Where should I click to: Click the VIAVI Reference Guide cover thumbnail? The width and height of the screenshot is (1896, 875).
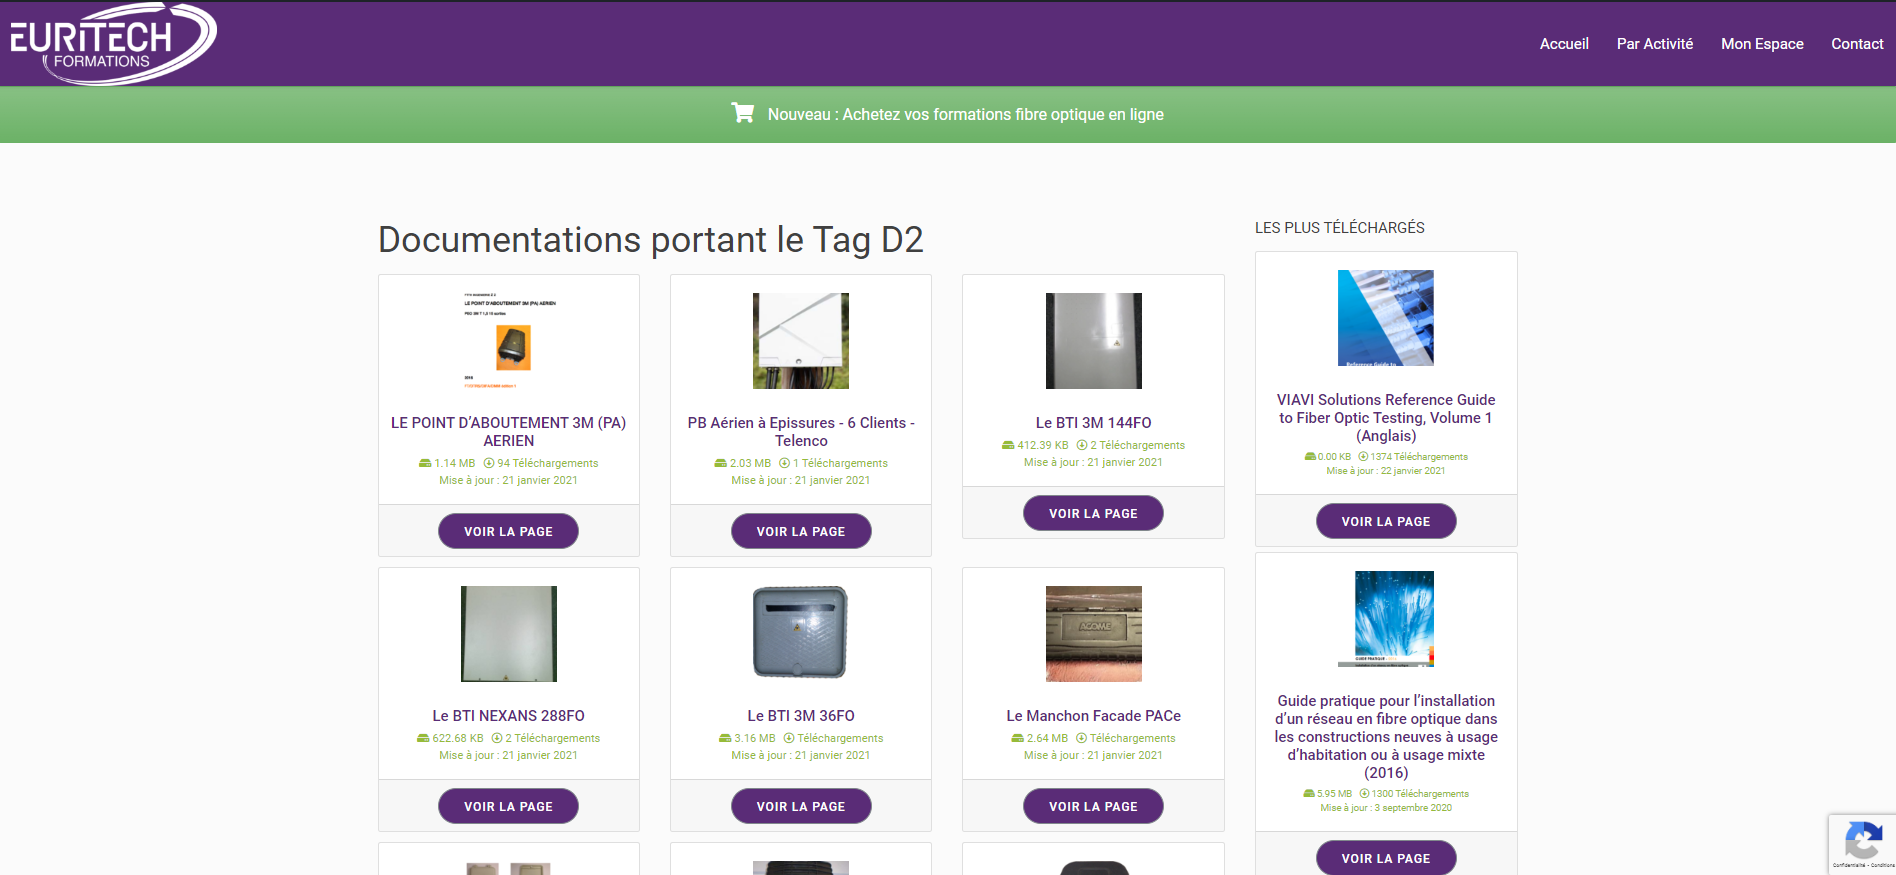tap(1386, 318)
